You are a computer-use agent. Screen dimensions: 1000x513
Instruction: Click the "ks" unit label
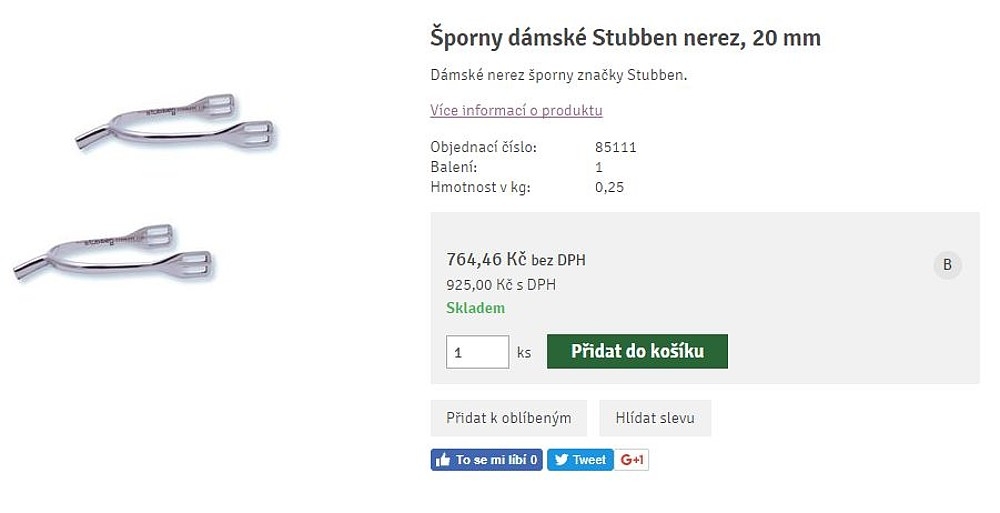pos(524,352)
